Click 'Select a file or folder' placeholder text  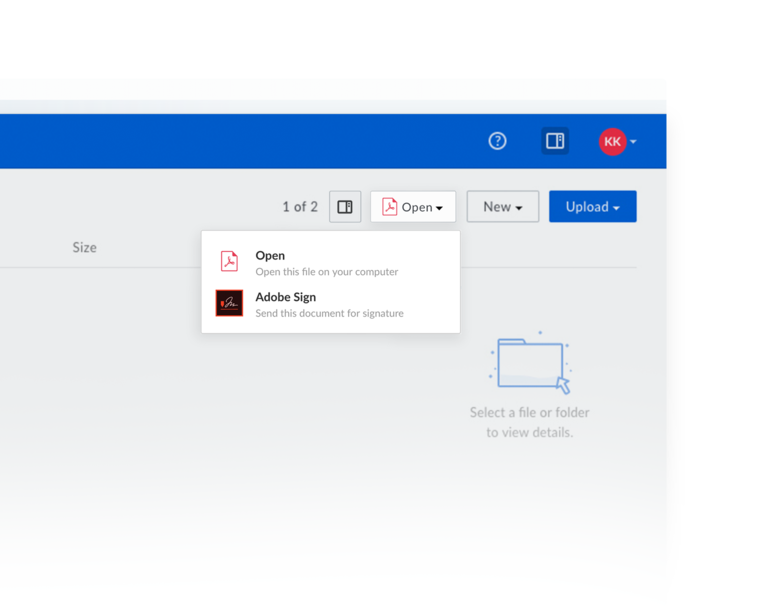point(529,412)
